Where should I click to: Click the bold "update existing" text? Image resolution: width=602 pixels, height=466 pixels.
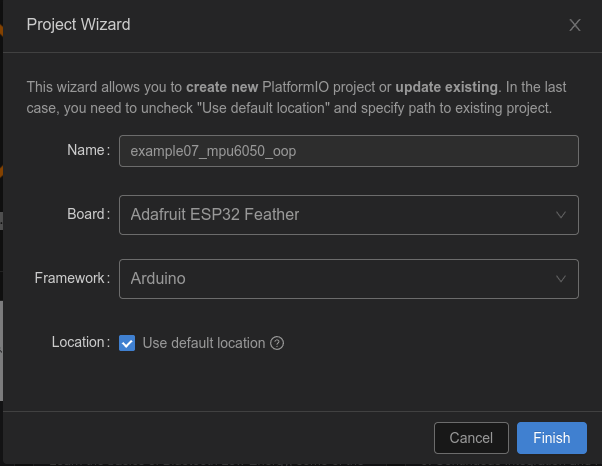pyautogui.click(x=446, y=88)
